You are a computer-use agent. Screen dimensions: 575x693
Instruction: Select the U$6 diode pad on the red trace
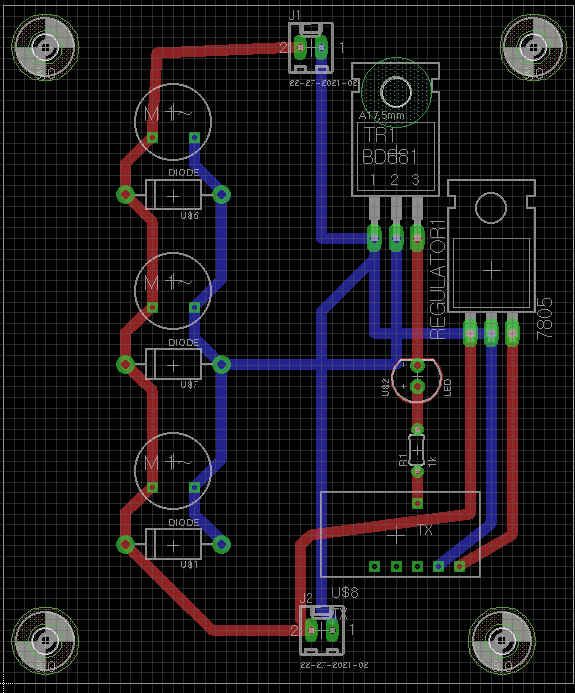tap(125, 194)
